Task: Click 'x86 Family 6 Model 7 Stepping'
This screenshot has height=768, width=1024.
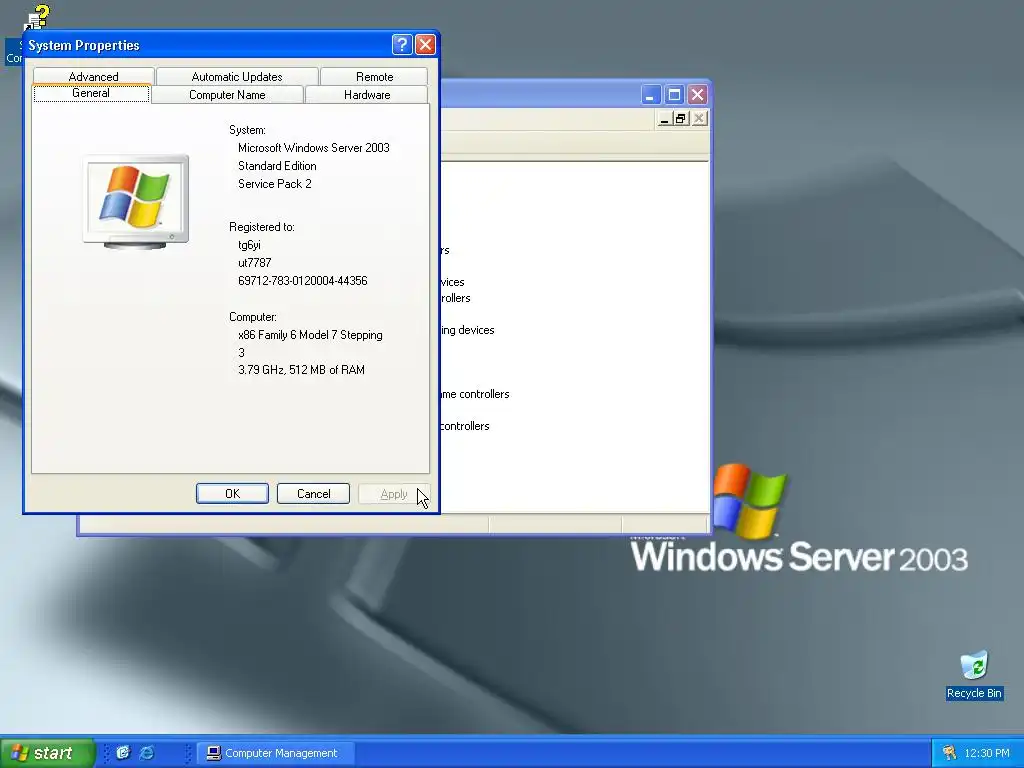Action: click(310, 334)
